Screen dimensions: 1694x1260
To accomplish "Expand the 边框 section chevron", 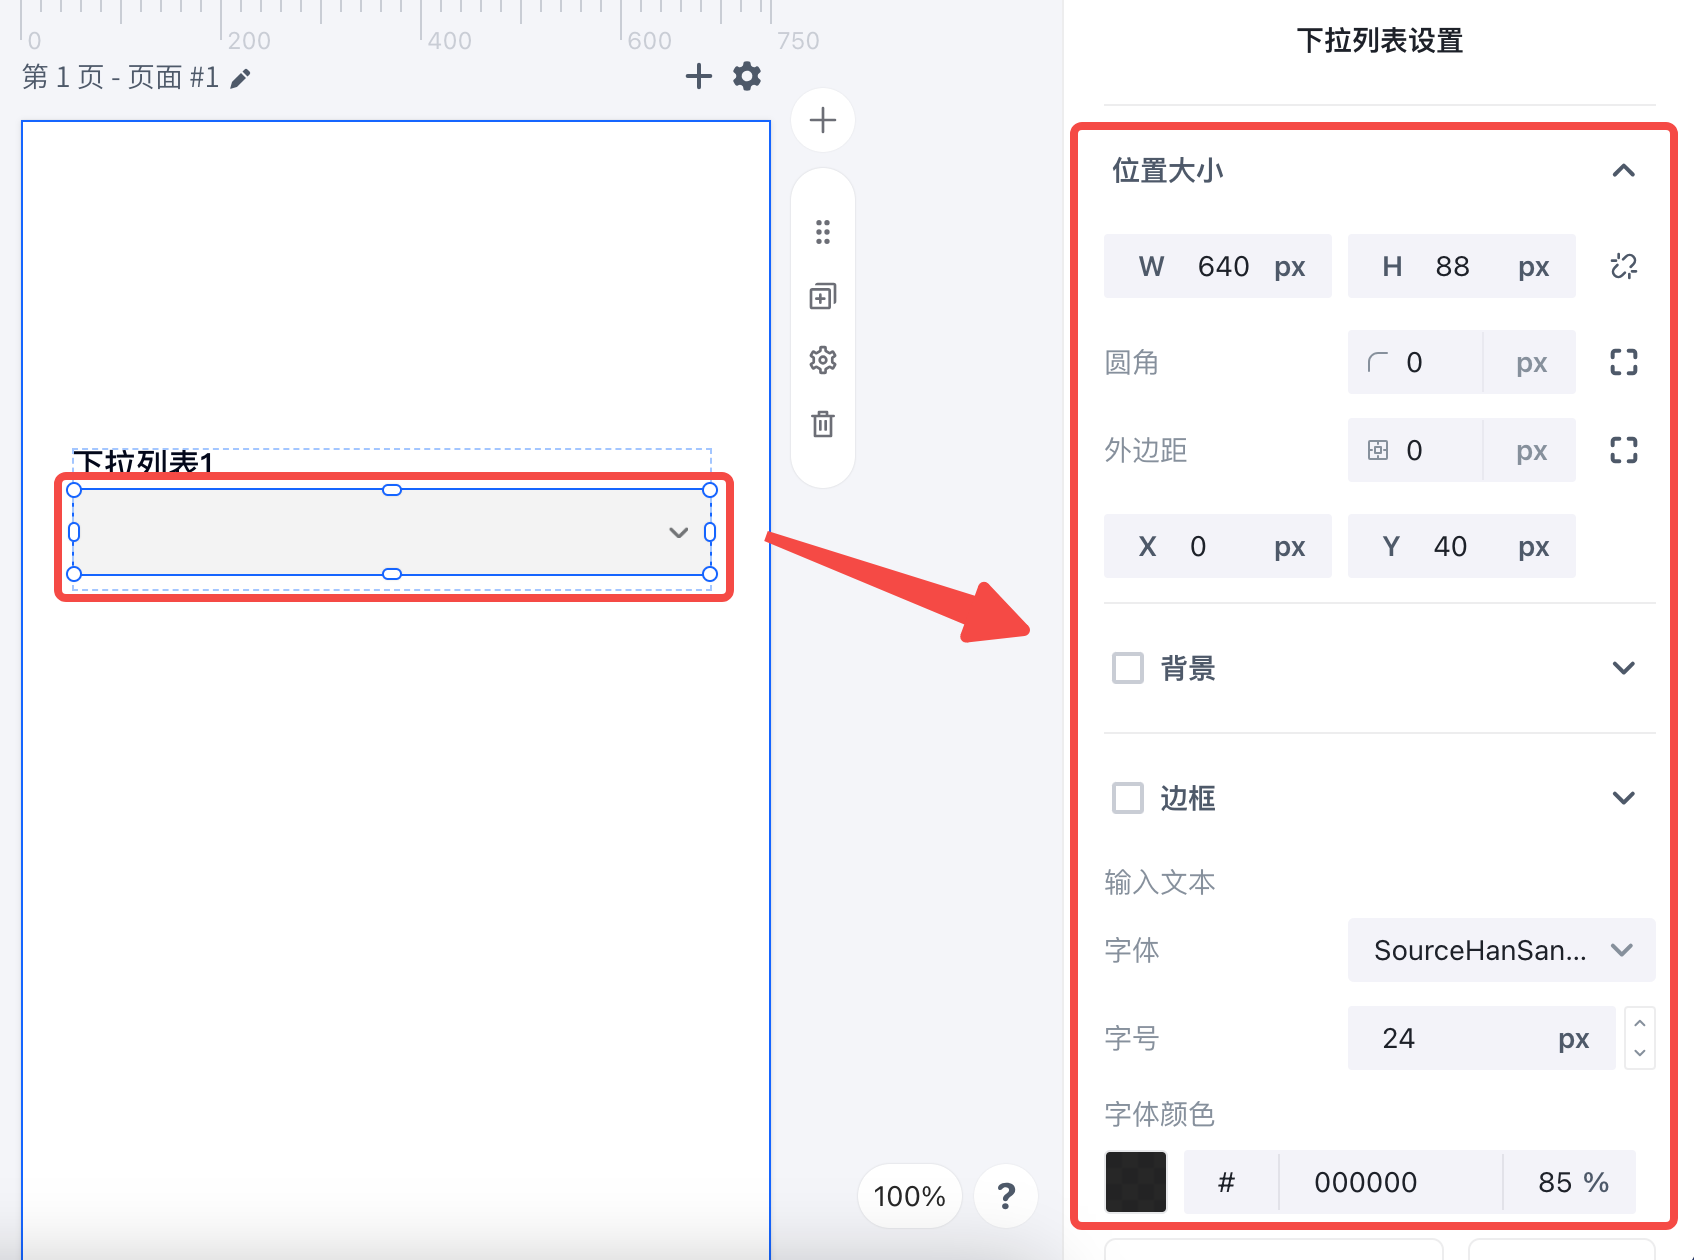I will tap(1624, 798).
